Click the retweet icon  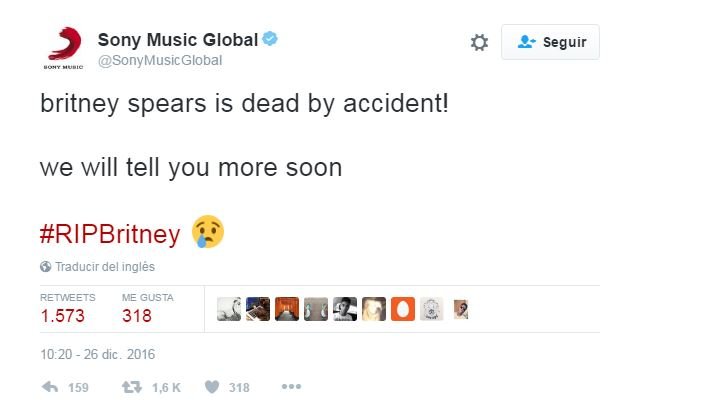tap(130, 387)
